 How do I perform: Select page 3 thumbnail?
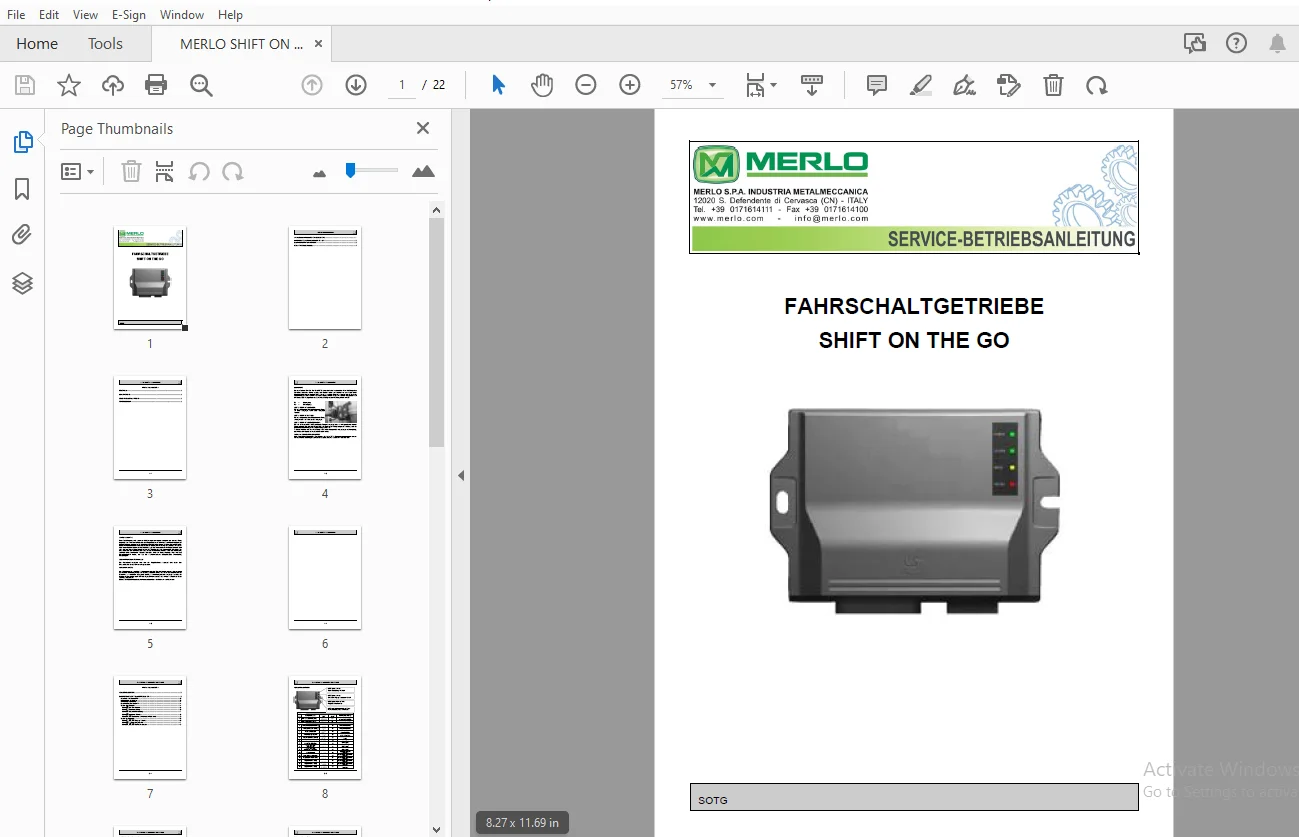(x=150, y=428)
